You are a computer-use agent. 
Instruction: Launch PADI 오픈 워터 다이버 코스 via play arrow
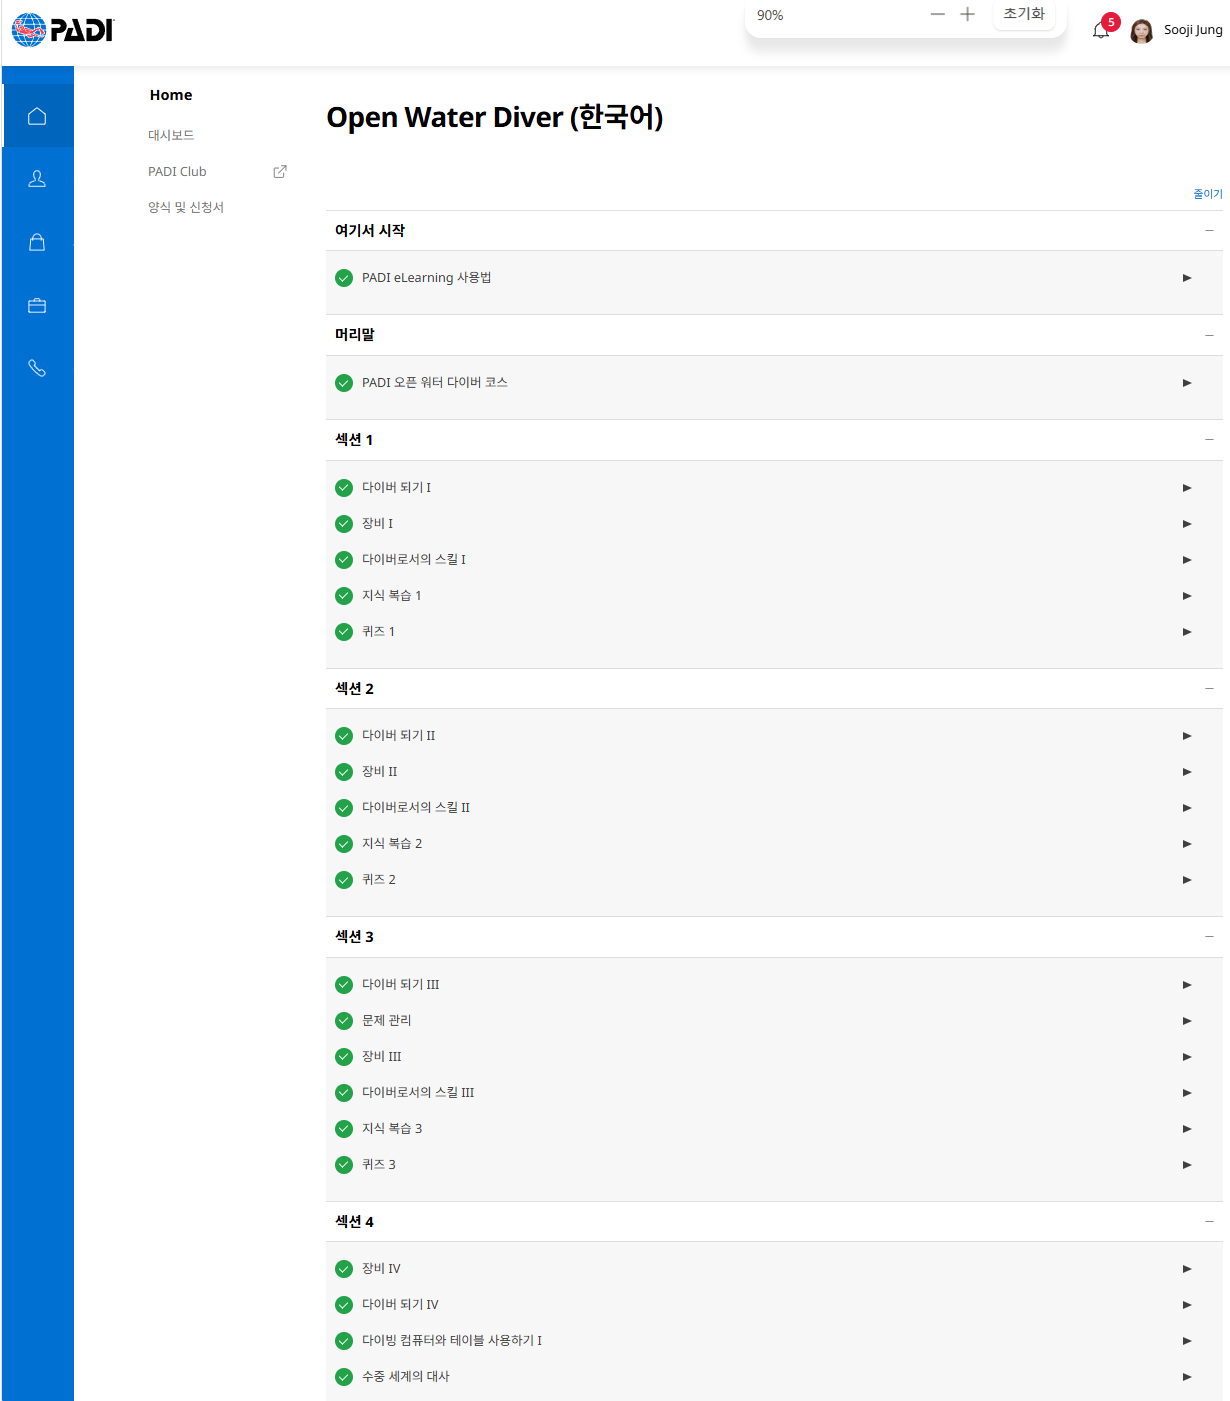click(1187, 383)
